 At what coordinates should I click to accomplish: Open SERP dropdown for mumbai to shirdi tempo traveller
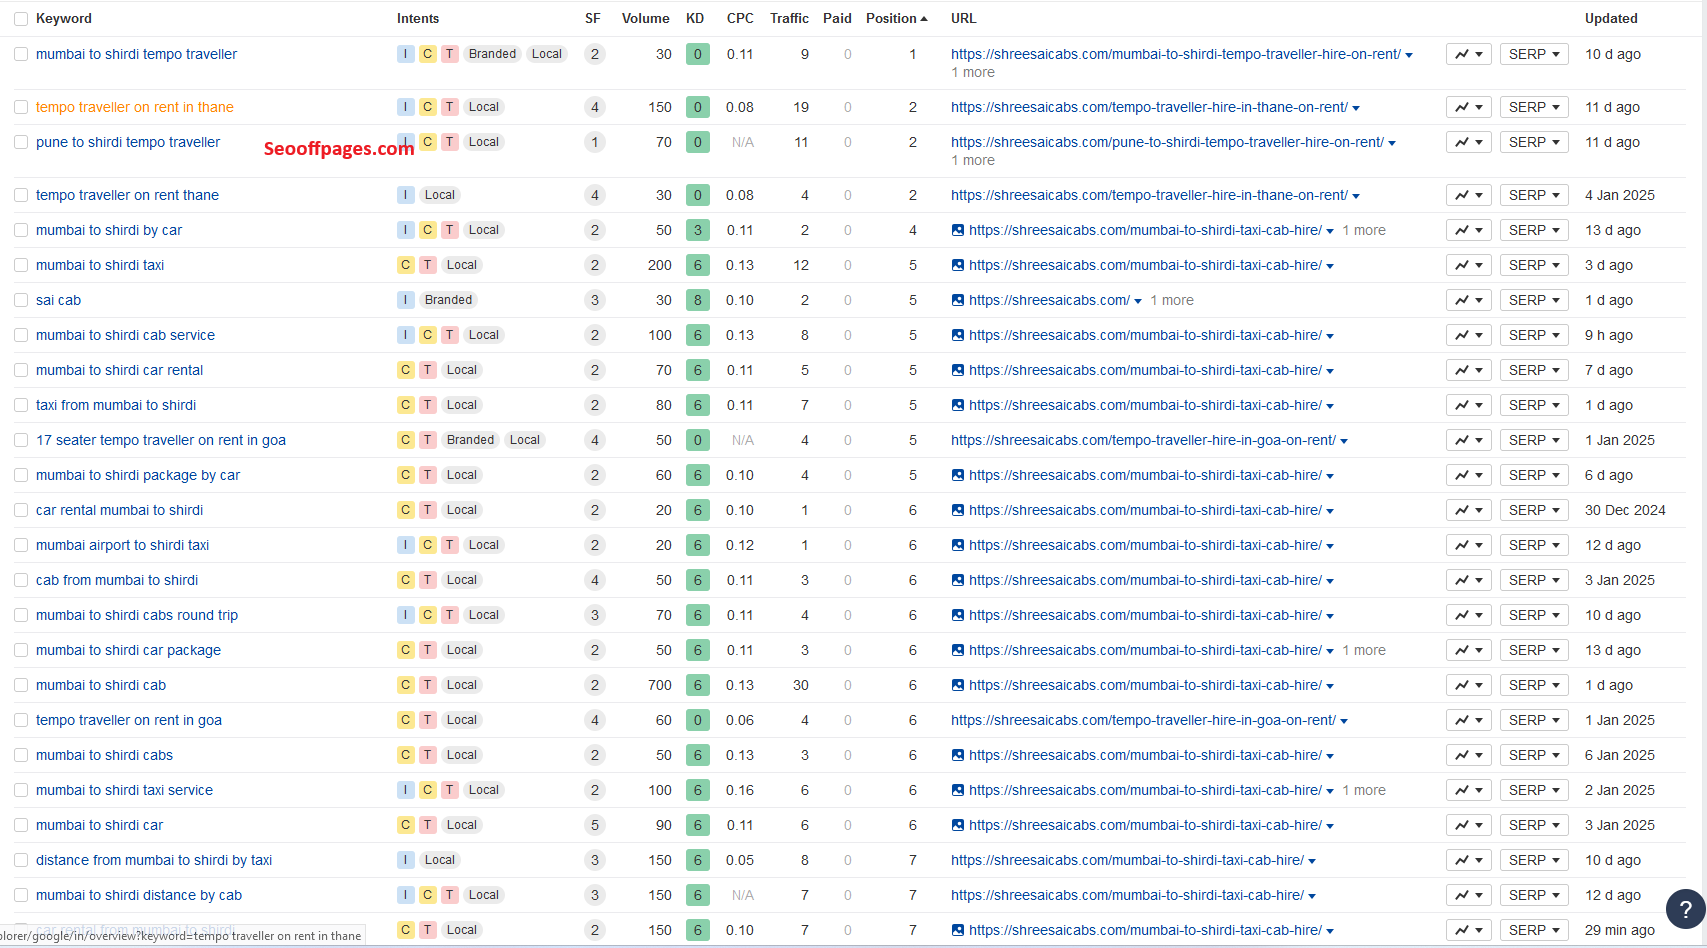[1533, 54]
